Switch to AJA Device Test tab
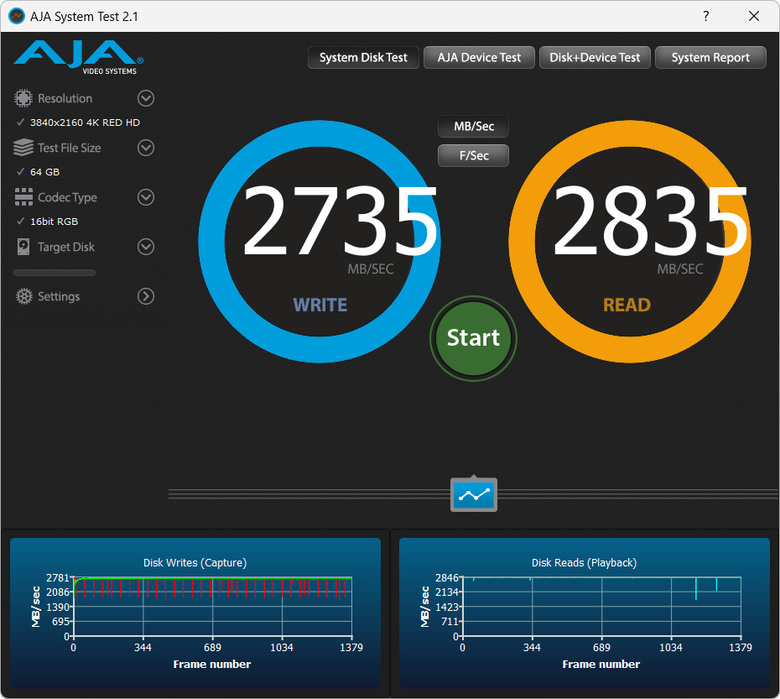Screen dimensions: 780x699 tap(479, 58)
